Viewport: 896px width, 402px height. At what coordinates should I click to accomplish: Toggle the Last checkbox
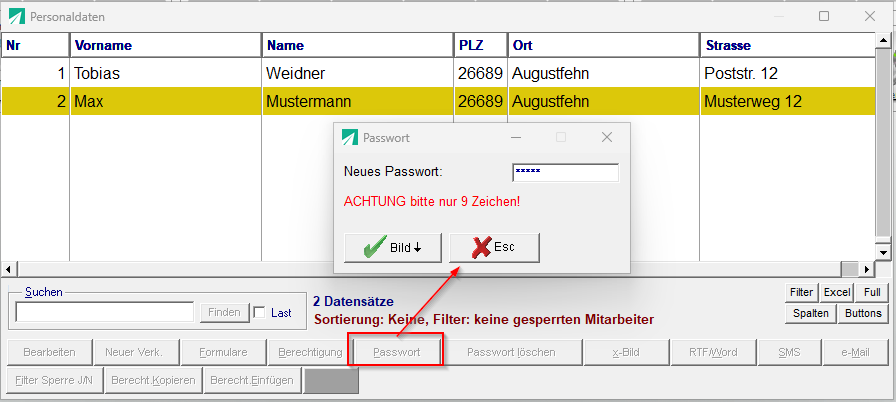[x=260, y=313]
